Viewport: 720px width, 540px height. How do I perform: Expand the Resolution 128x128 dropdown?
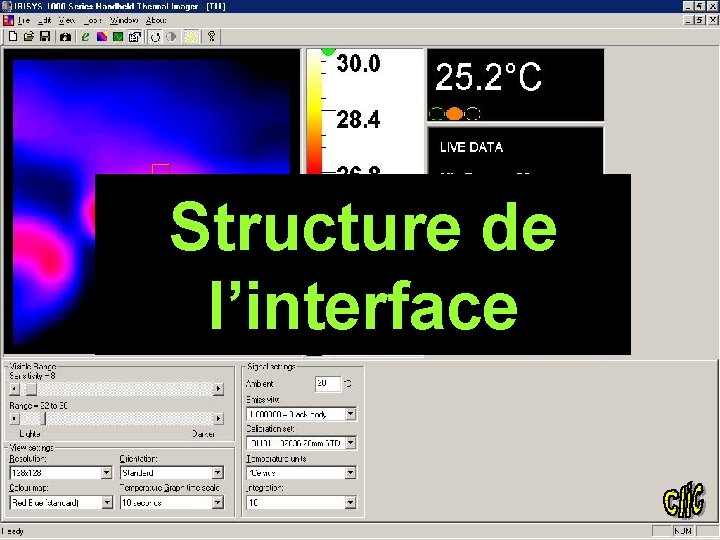pos(107,472)
